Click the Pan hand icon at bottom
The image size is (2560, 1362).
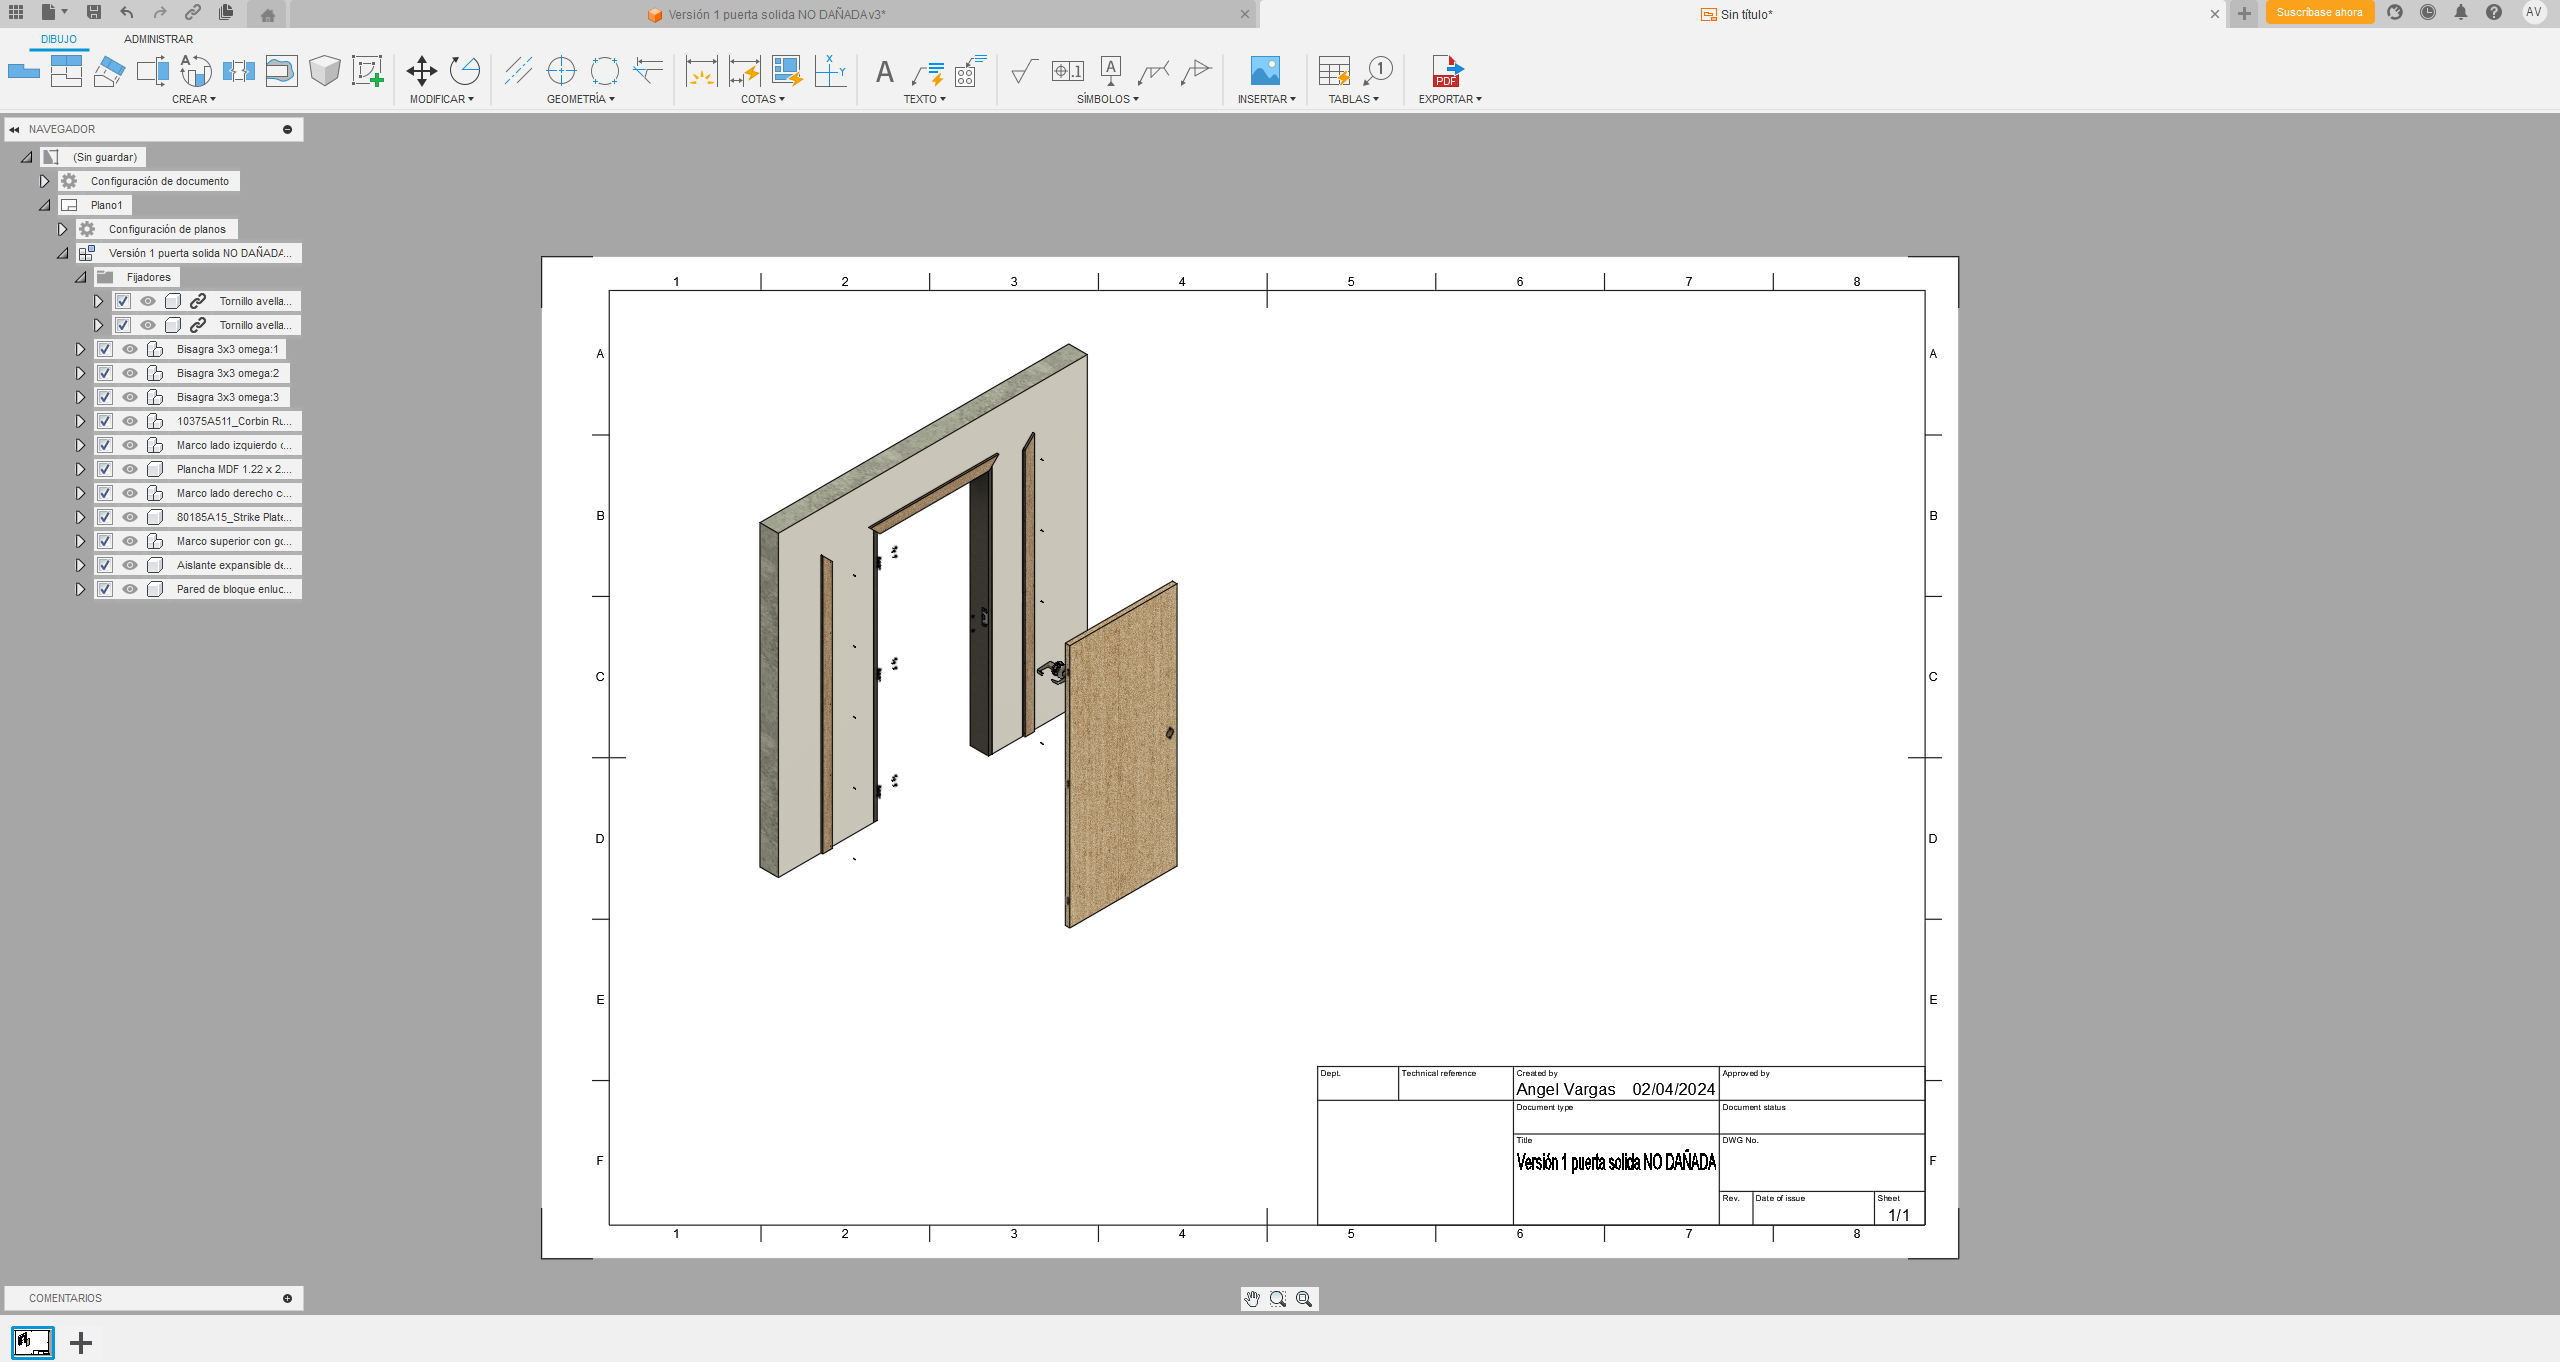click(x=1252, y=1298)
